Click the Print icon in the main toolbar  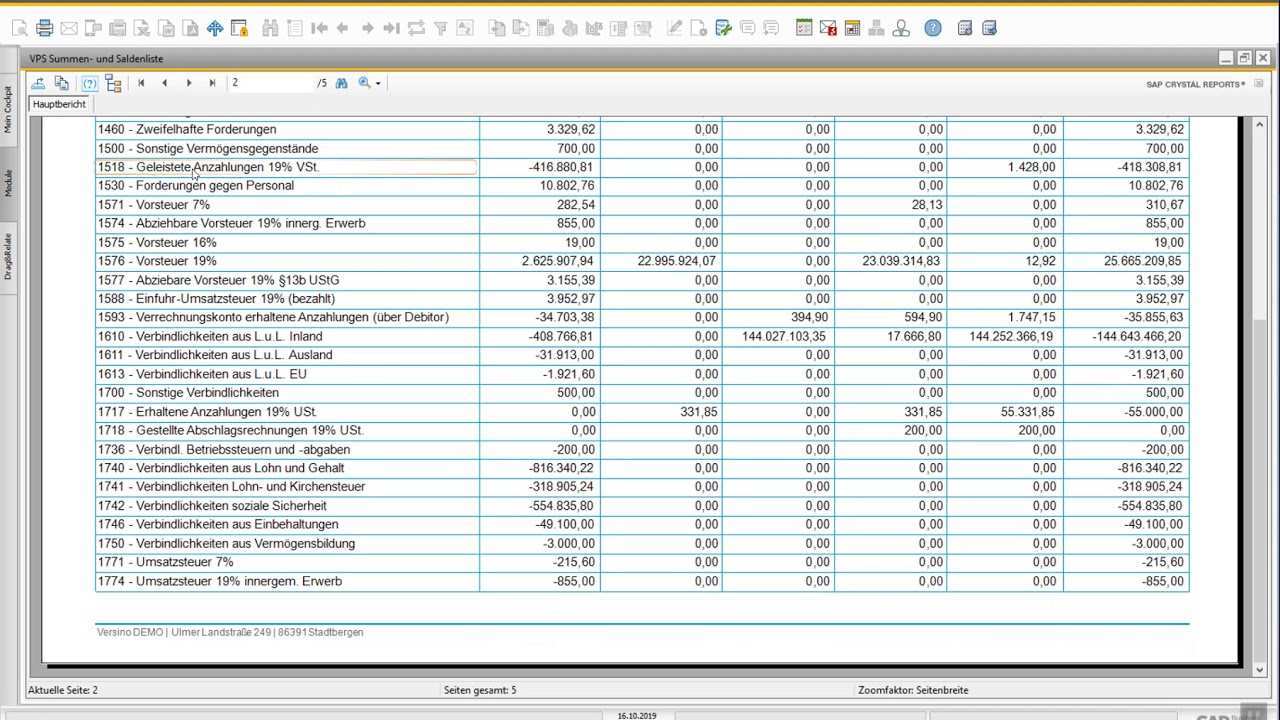45,29
